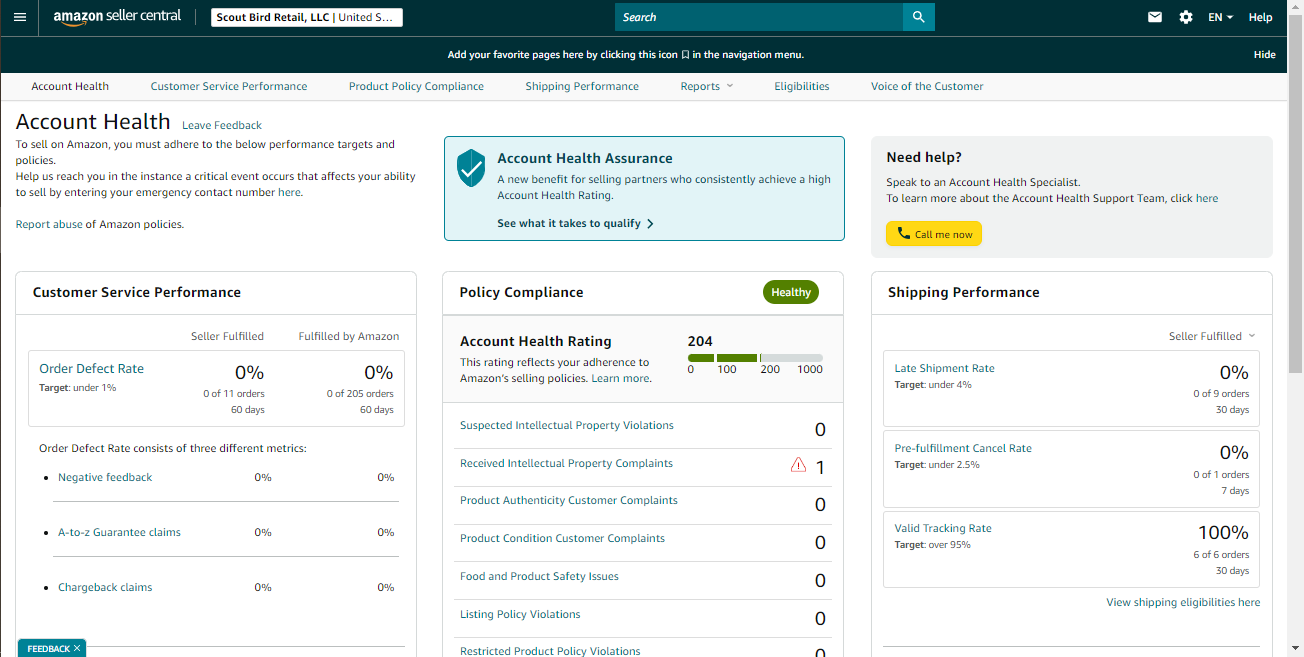
Task: Expand See what it takes to qualify
Action: (x=575, y=223)
